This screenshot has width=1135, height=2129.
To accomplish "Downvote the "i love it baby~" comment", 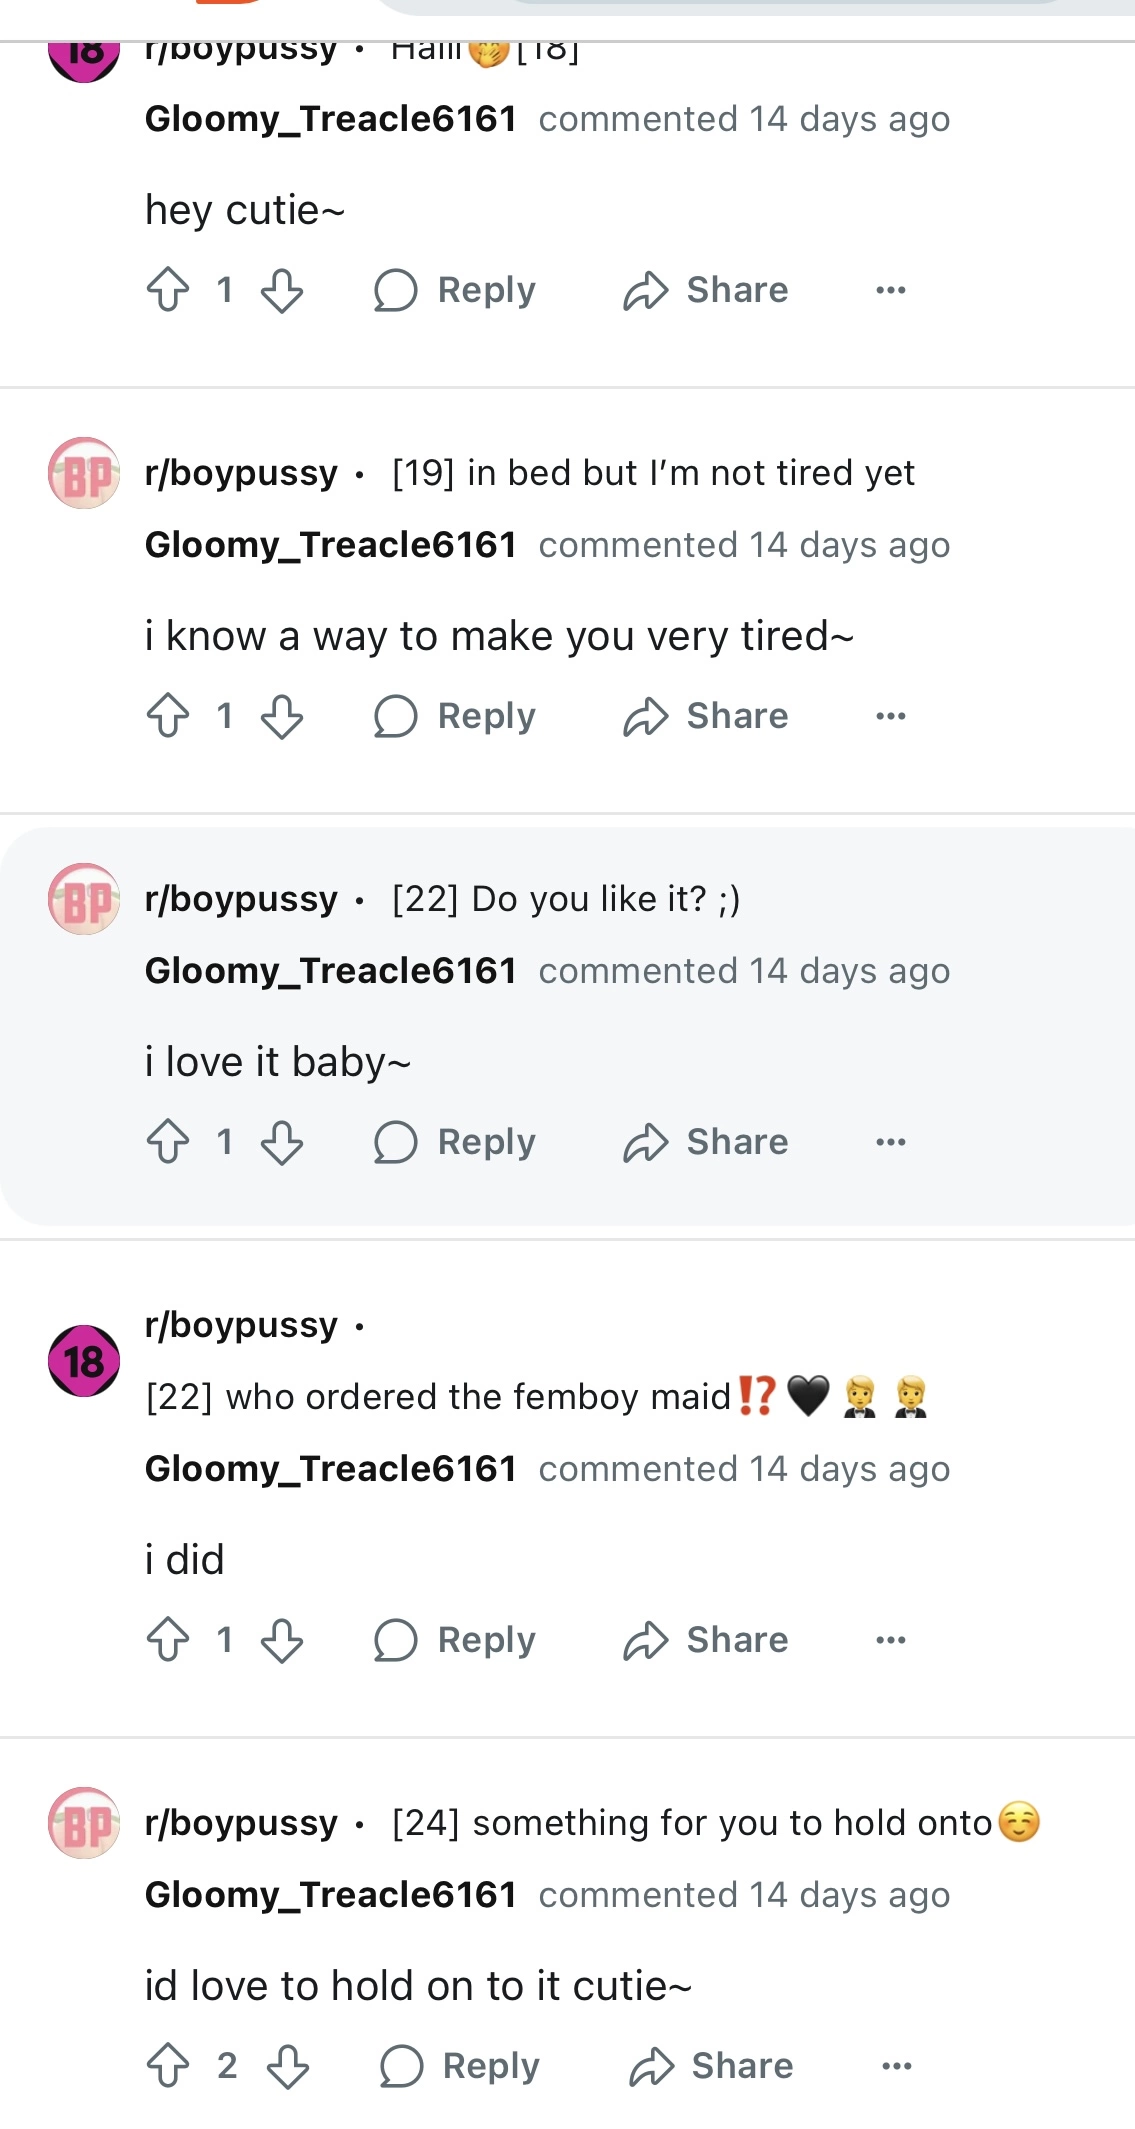I will tap(282, 1142).
